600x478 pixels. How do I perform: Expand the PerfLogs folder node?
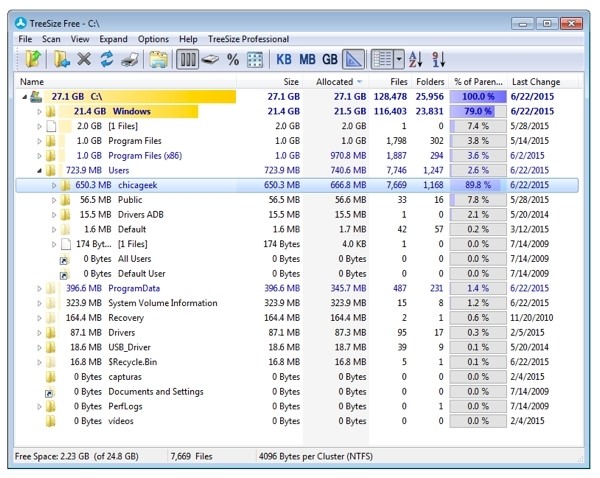[39, 407]
